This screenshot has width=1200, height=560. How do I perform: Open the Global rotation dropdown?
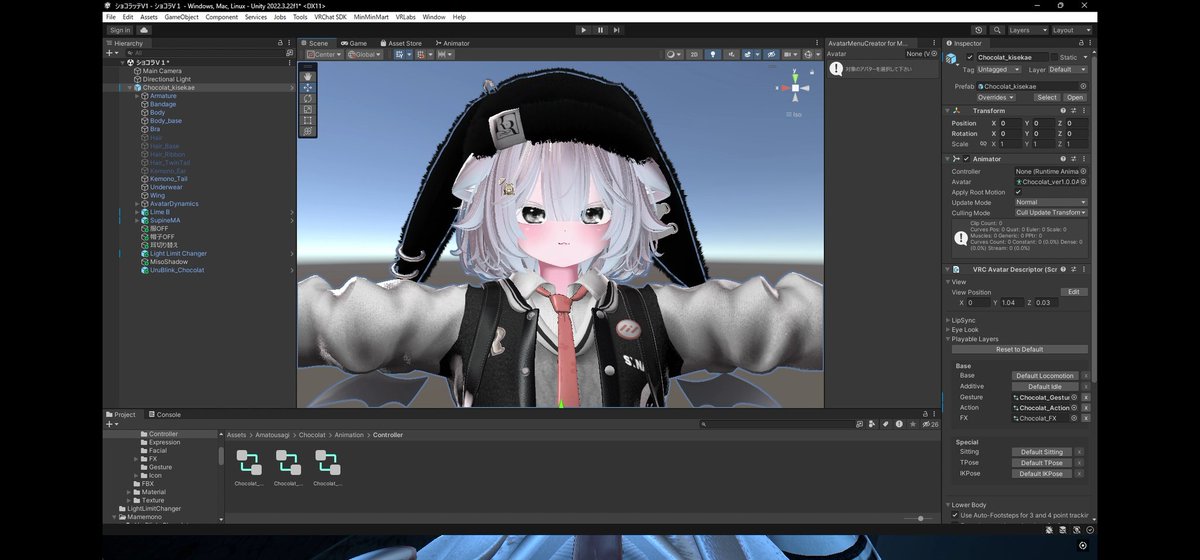[364, 54]
